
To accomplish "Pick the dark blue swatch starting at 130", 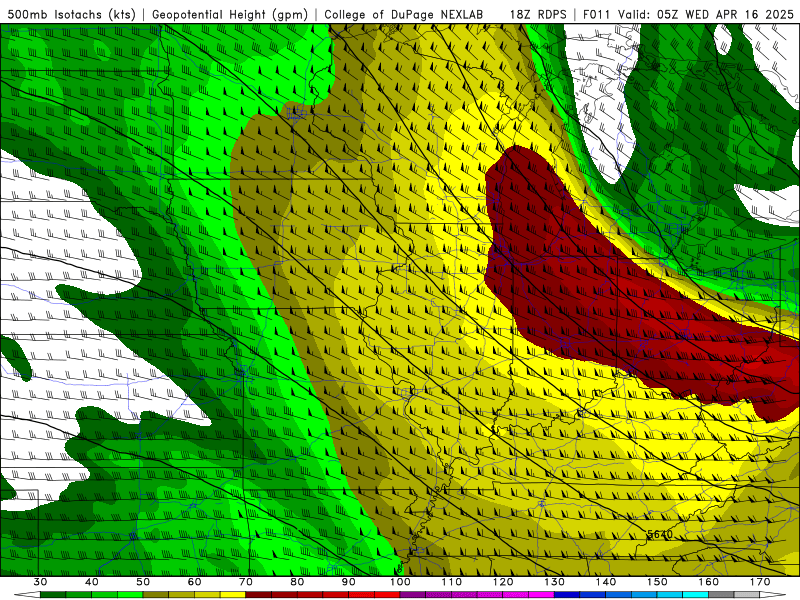I will 567,595.
